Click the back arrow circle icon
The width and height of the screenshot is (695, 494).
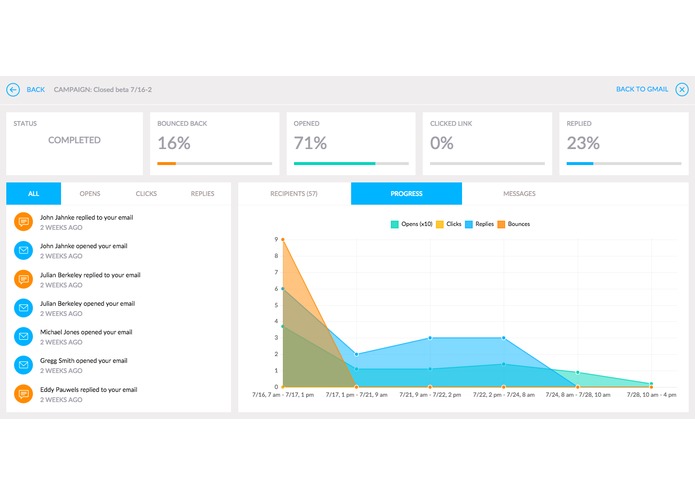(13, 89)
